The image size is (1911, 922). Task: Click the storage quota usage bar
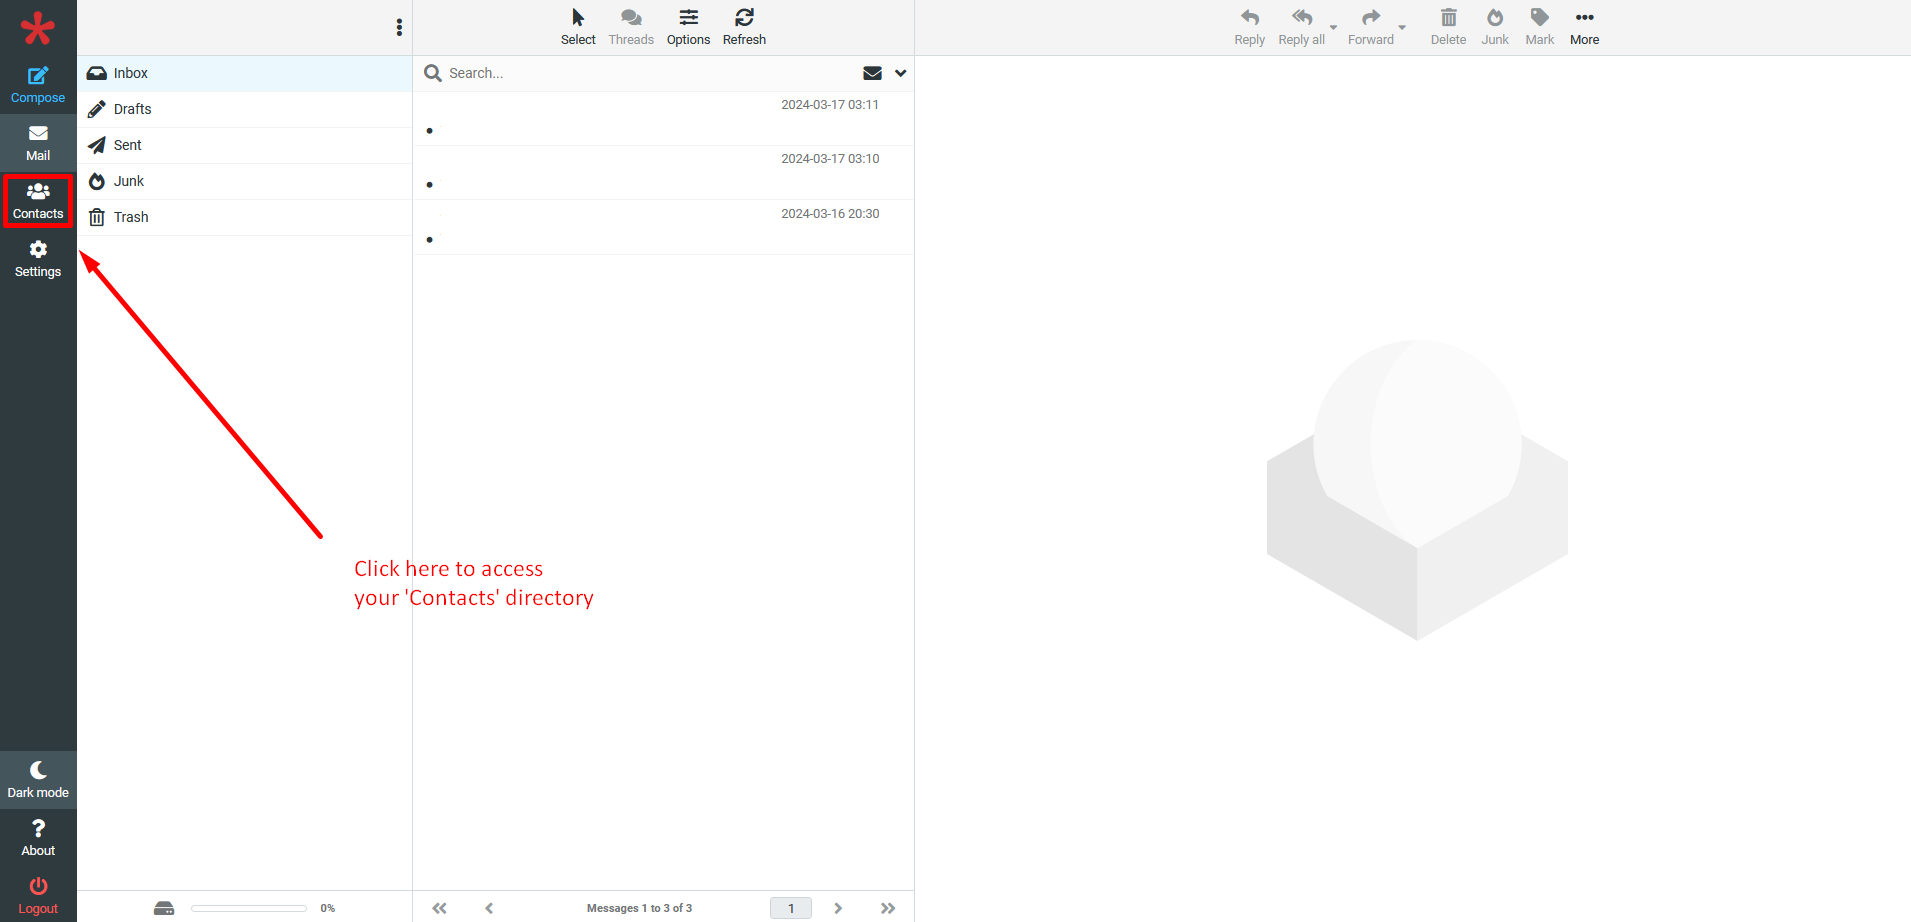[249, 908]
